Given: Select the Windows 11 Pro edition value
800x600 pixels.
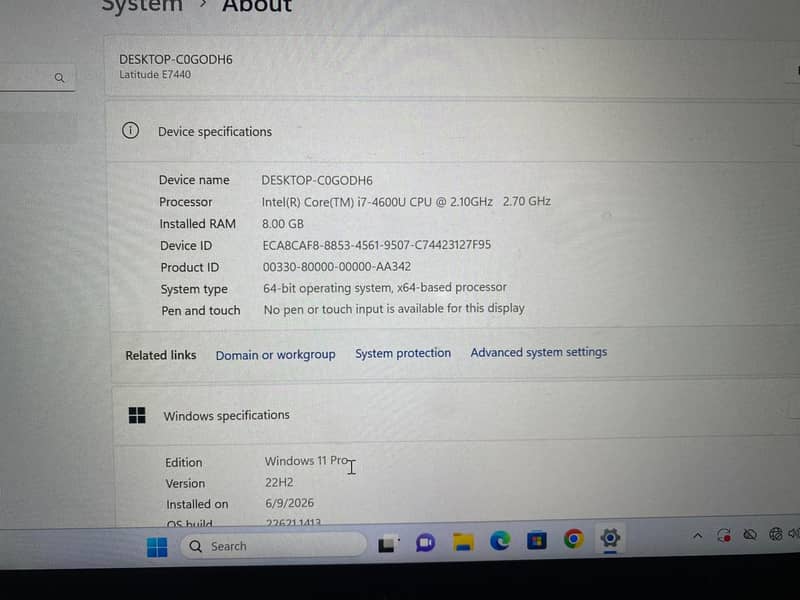Looking at the screenshot, I should (x=306, y=461).
